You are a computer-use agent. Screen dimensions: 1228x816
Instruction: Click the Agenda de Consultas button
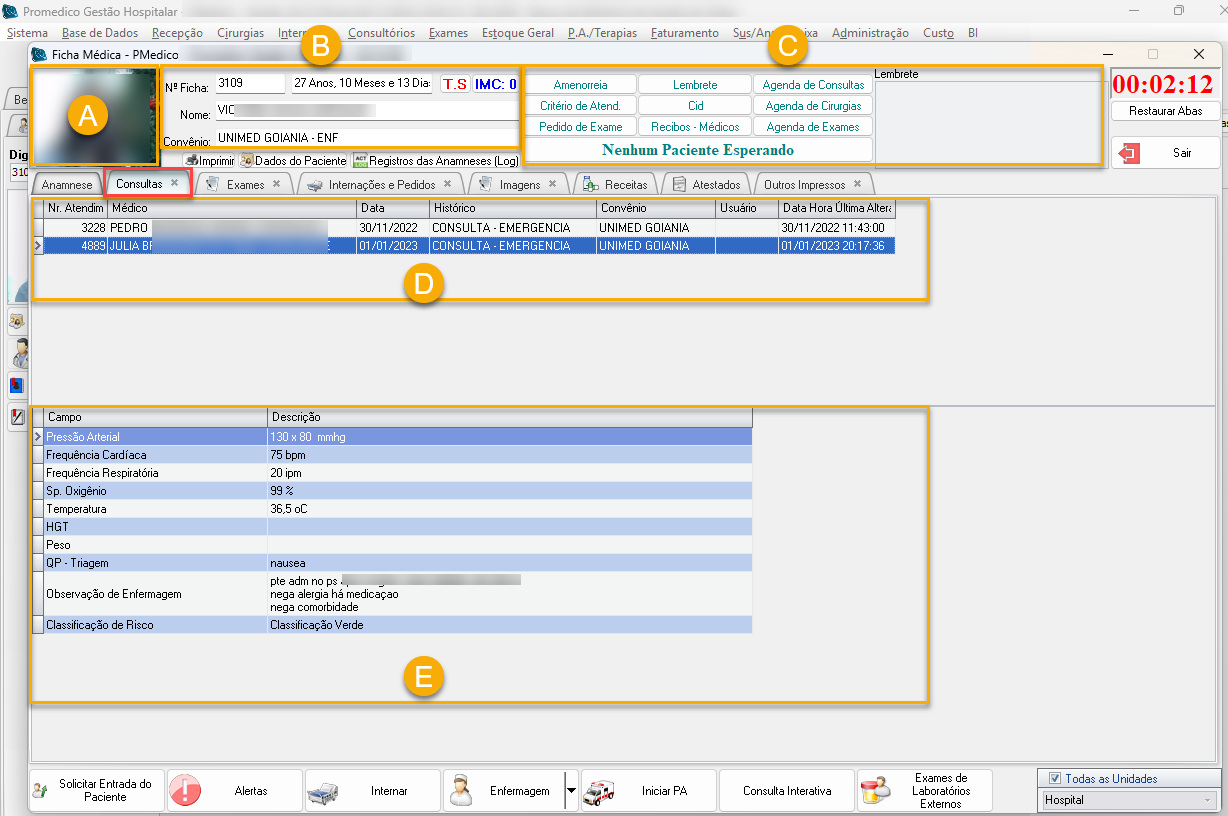813,85
